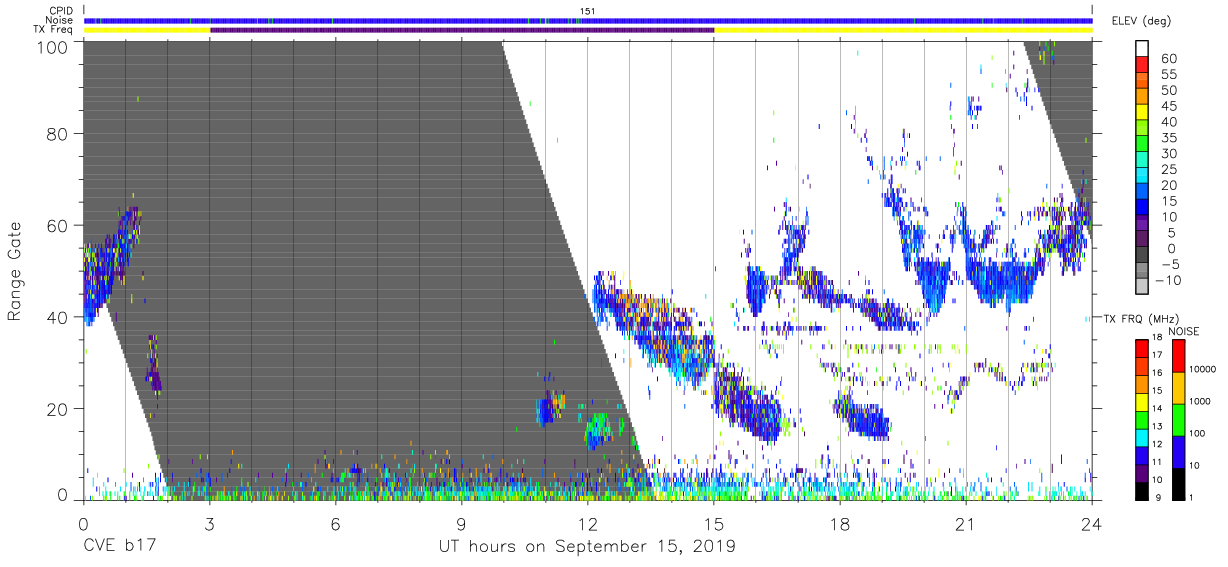Click the y-axis tick label '80'
The image size is (1228, 567).
[57, 134]
